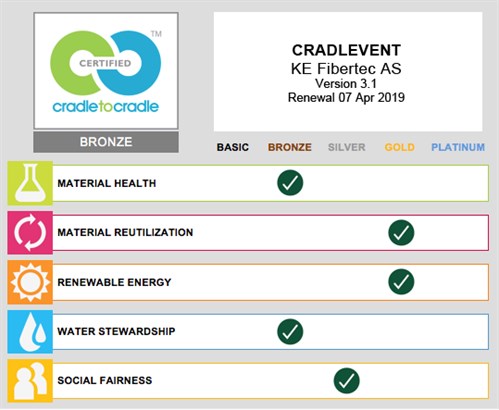
Task: Click the Renewal 07 Apr 2019 text
Action: coord(346,97)
